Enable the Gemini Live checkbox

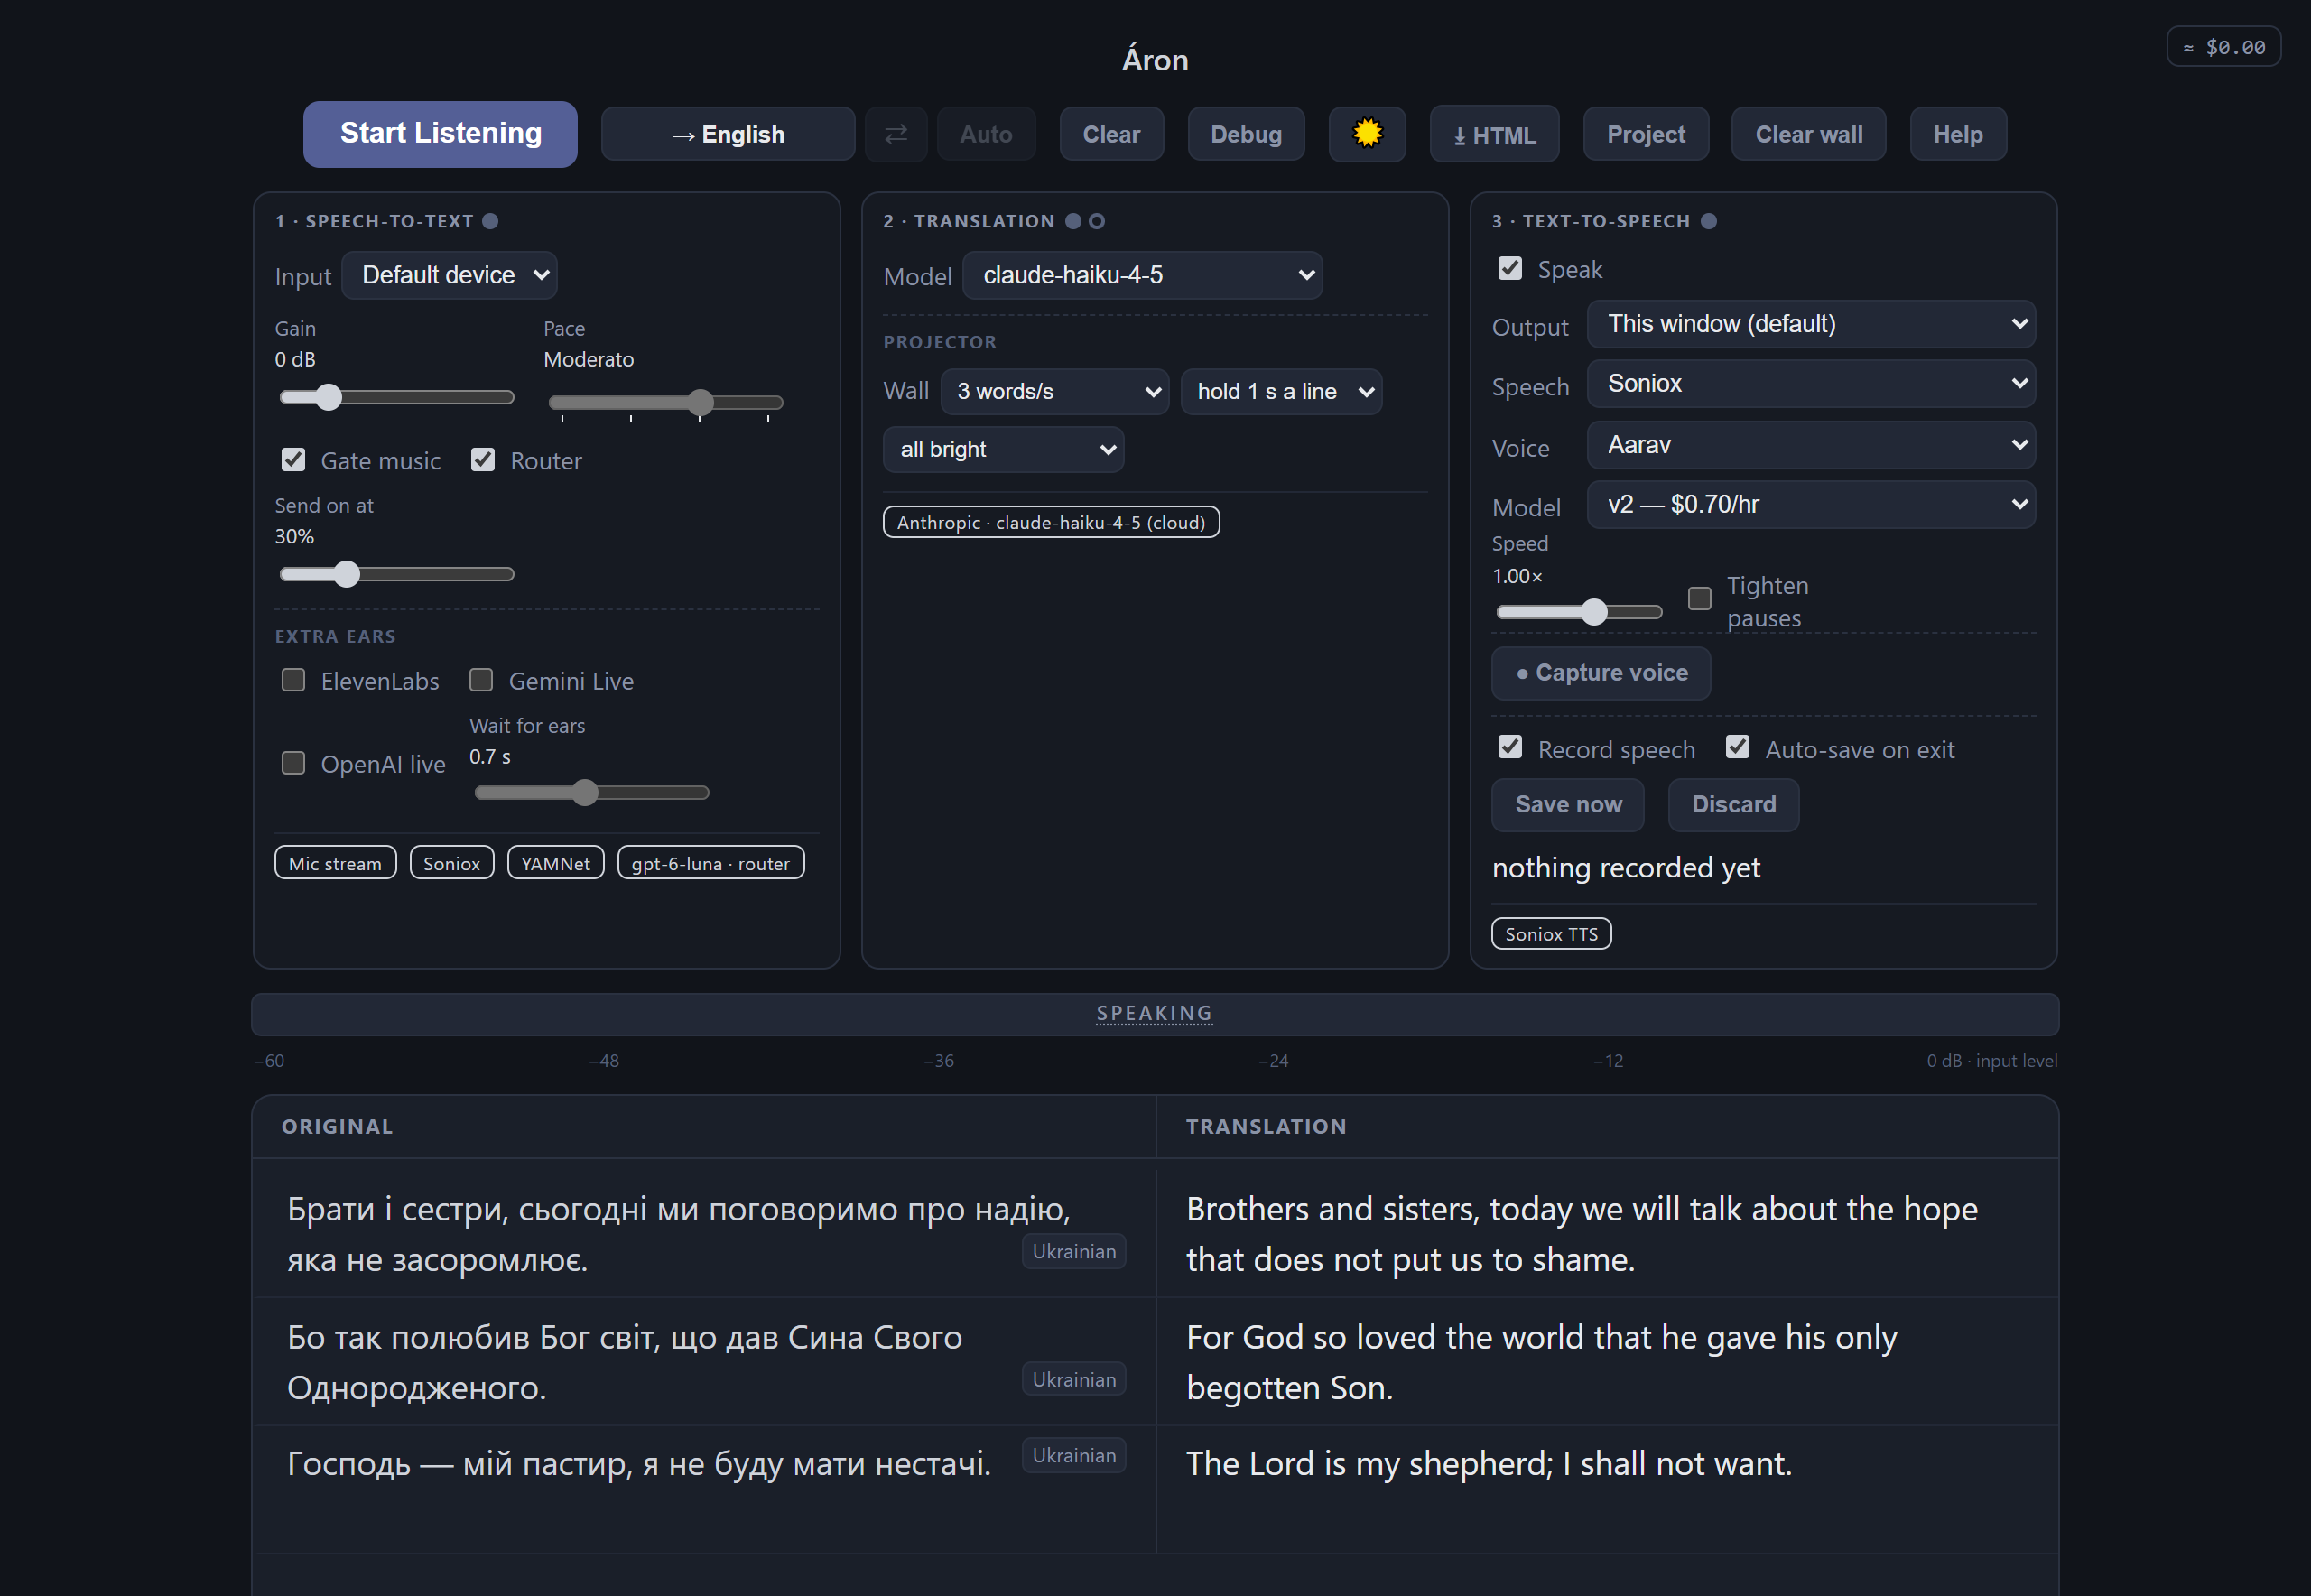(481, 680)
